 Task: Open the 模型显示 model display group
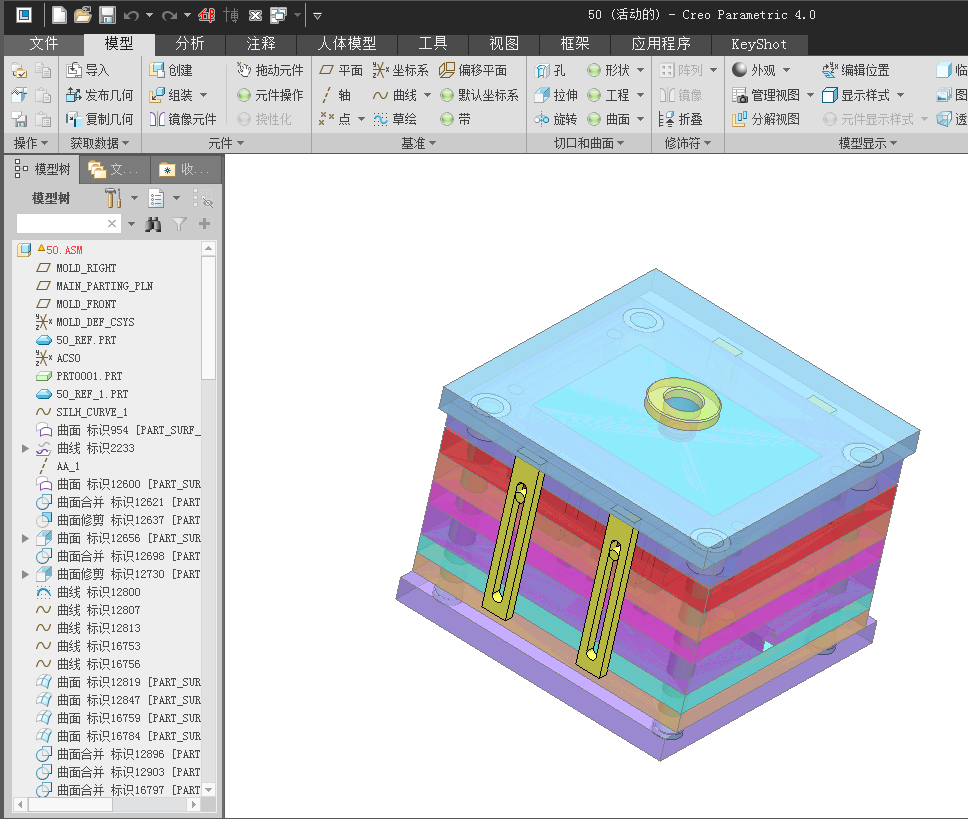(867, 143)
